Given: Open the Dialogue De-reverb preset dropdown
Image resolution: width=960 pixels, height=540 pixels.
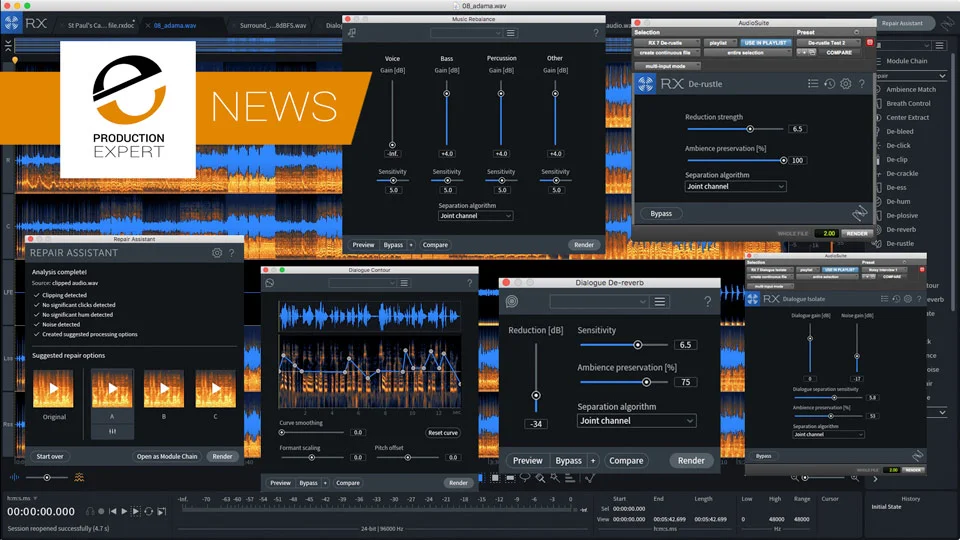Looking at the screenshot, I should (598, 301).
